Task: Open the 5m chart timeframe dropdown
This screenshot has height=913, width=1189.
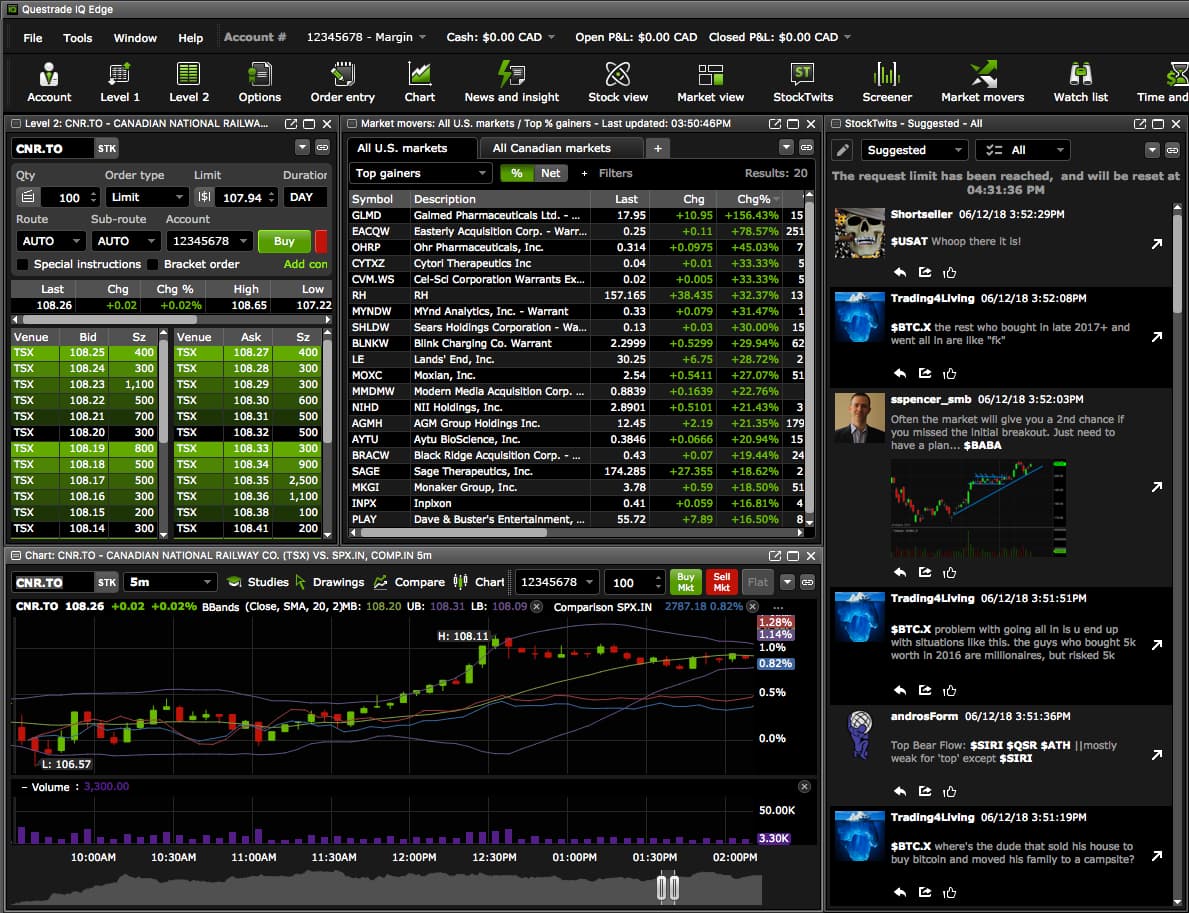Action: coord(170,581)
